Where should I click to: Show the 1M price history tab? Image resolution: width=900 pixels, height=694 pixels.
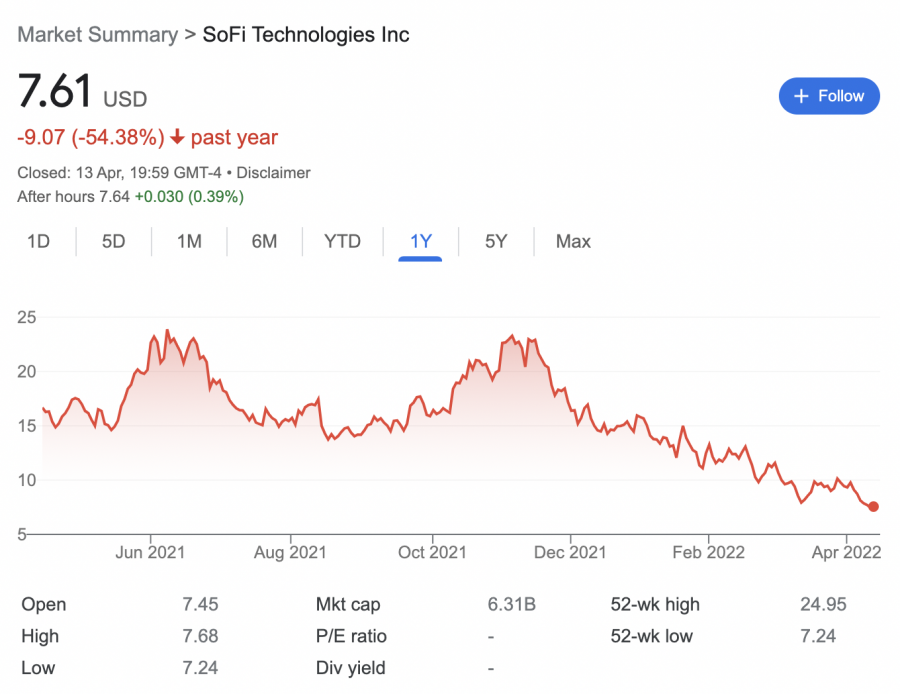coord(189,241)
